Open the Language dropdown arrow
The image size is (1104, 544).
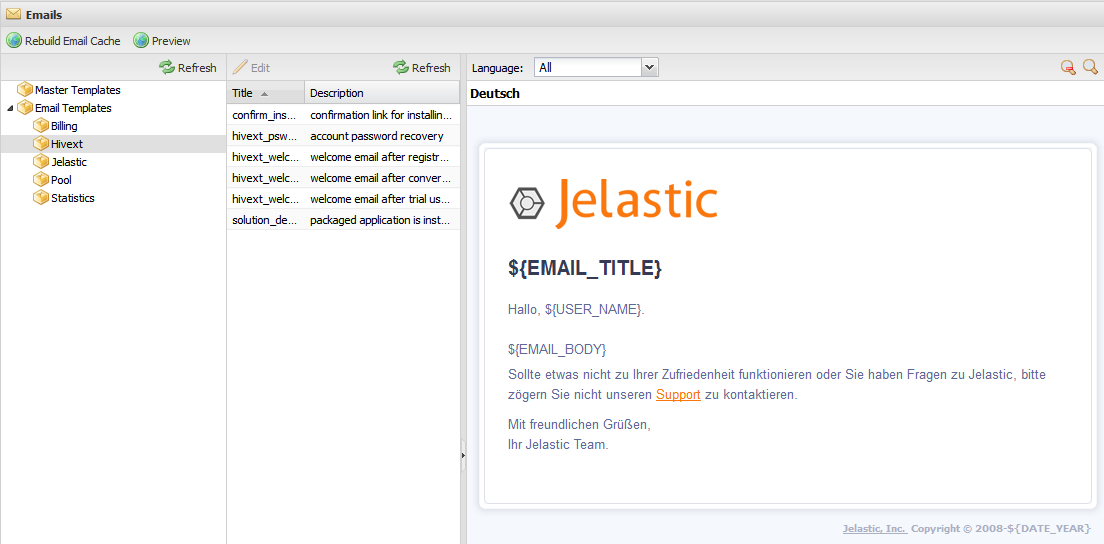coord(650,68)
